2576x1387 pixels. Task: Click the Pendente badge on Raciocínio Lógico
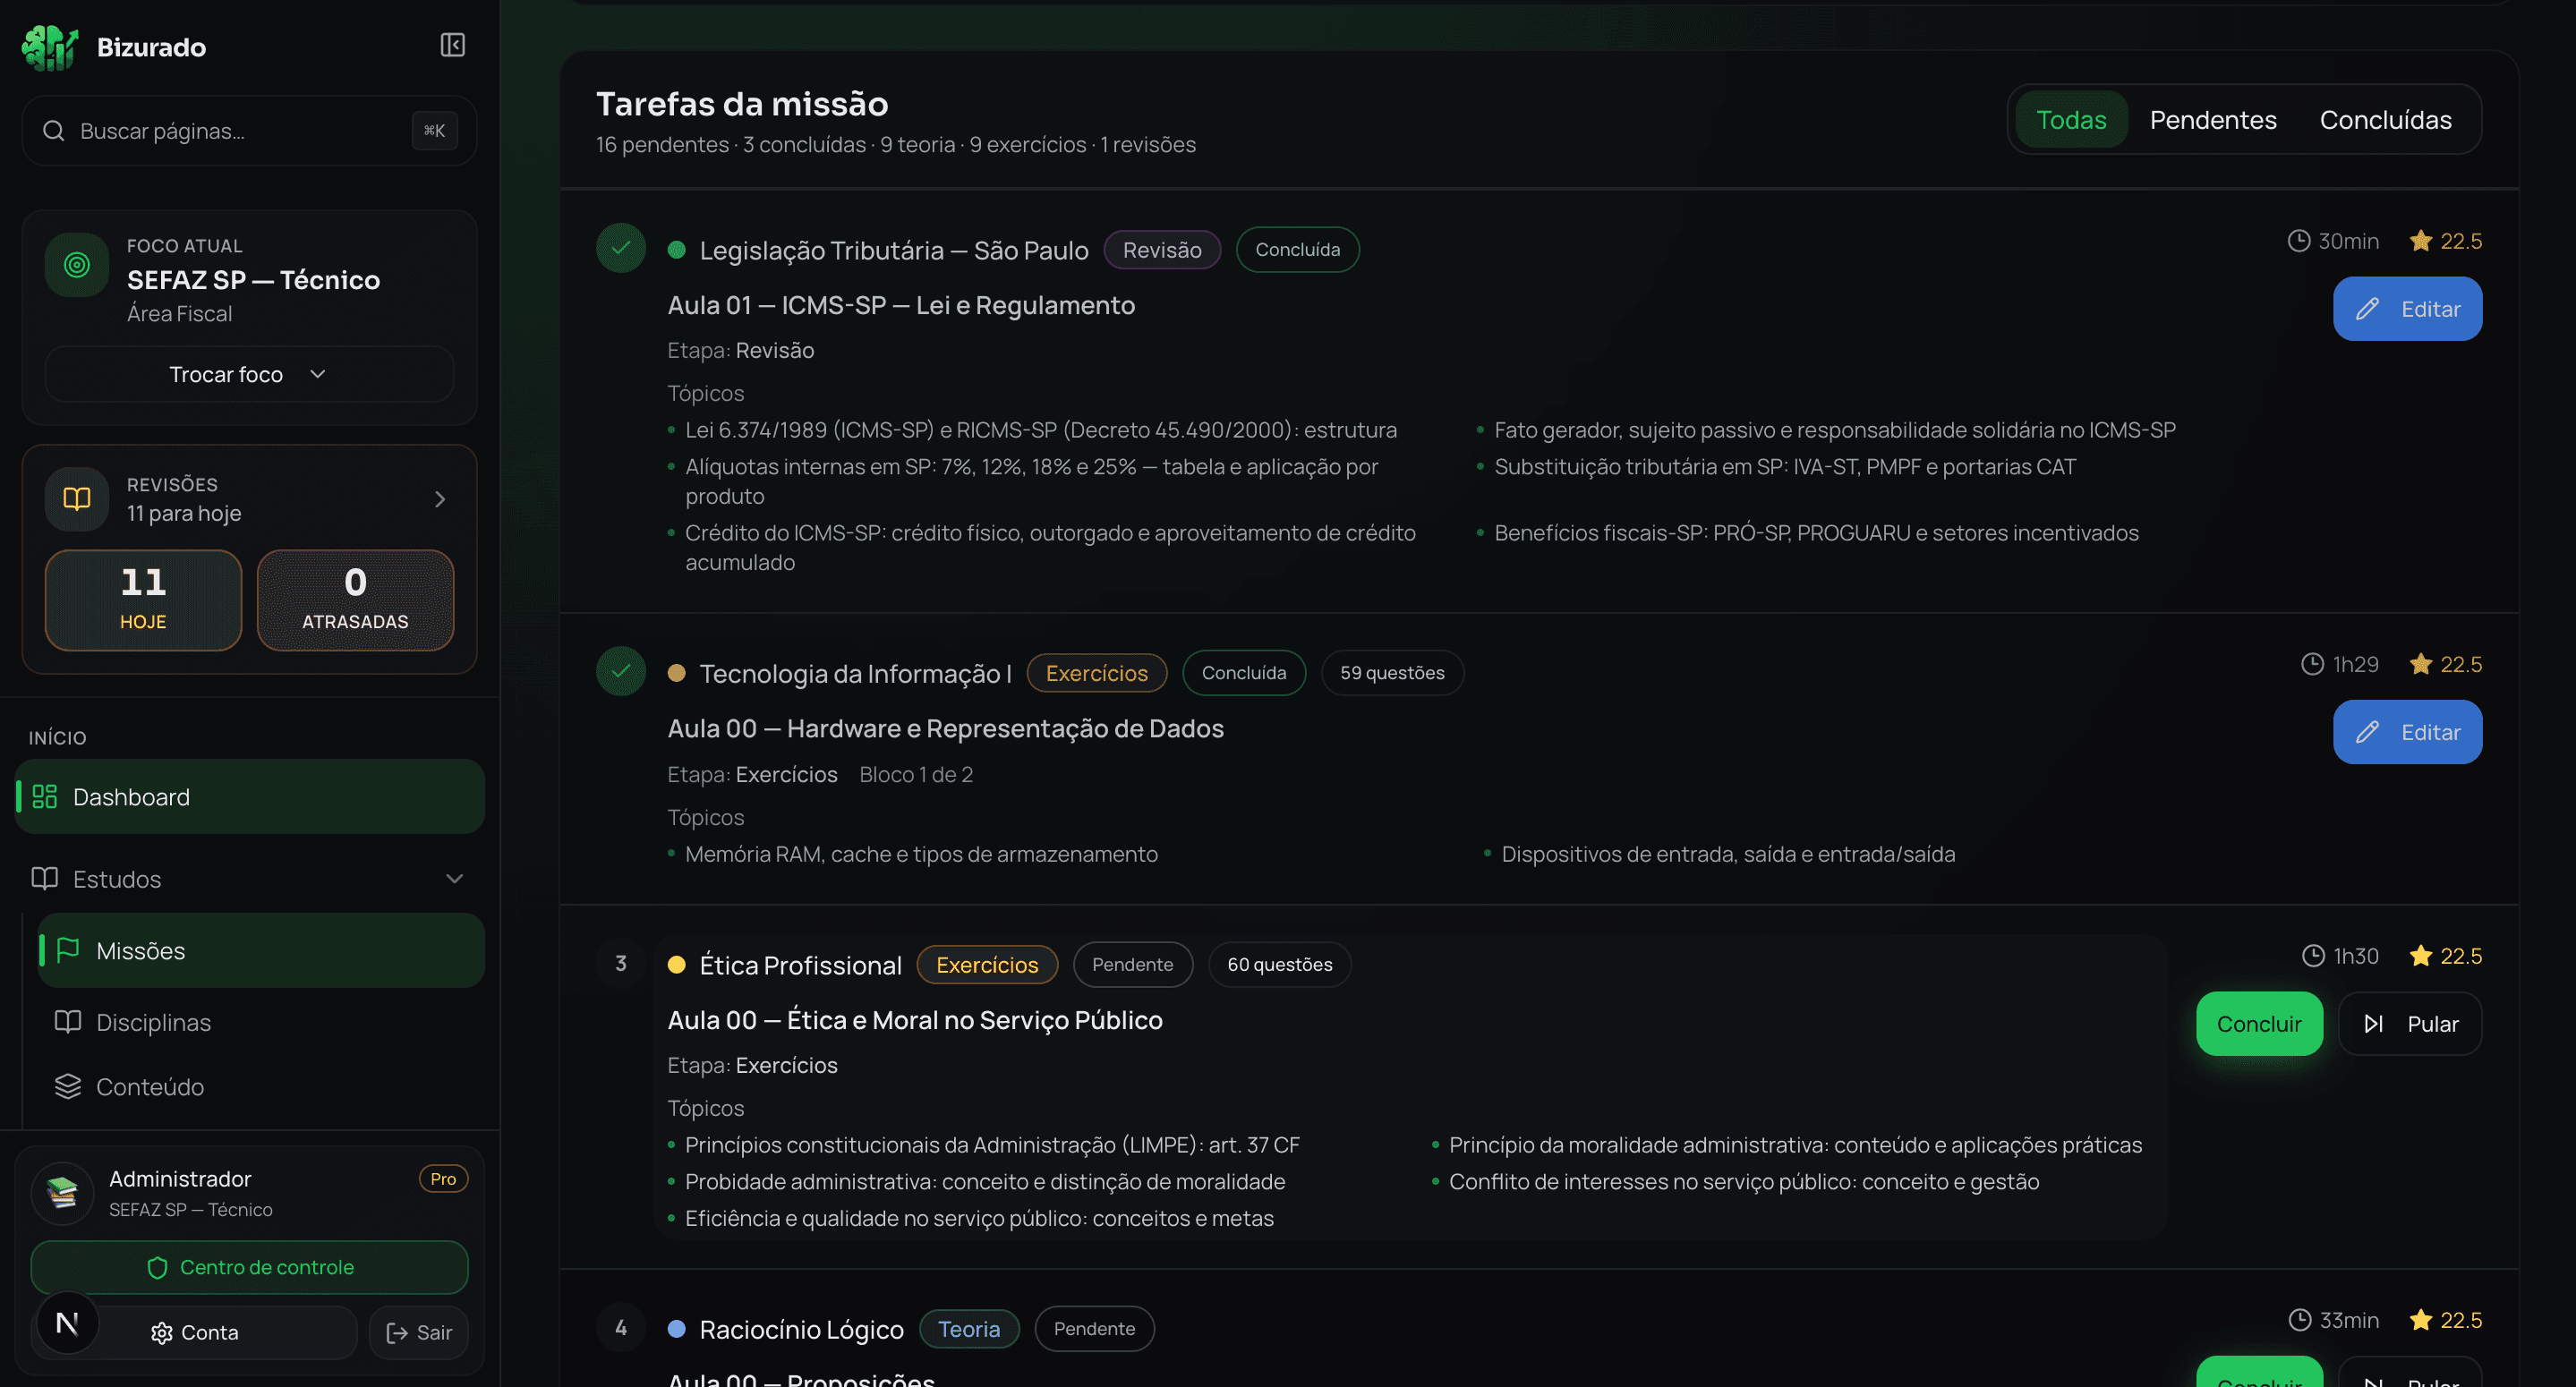(x=1094, y=1329)
